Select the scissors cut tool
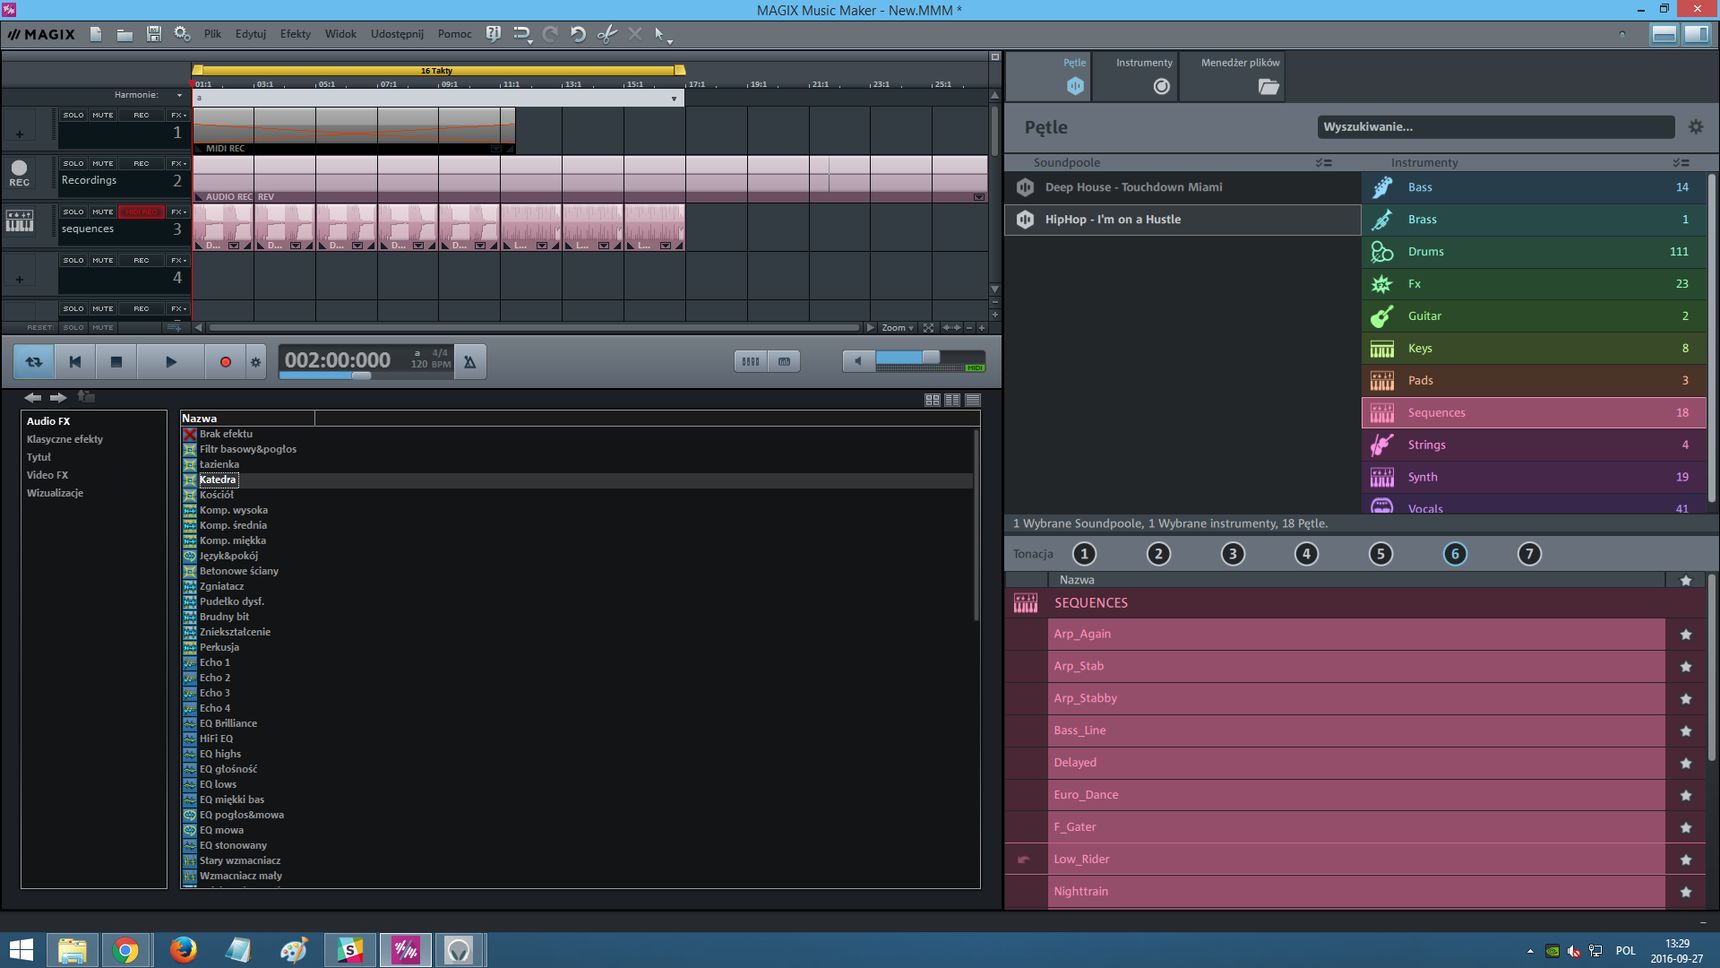Image resolution: width=1720 pixels, height=968 pixels. pyautogui.click(x=606, y=34)
